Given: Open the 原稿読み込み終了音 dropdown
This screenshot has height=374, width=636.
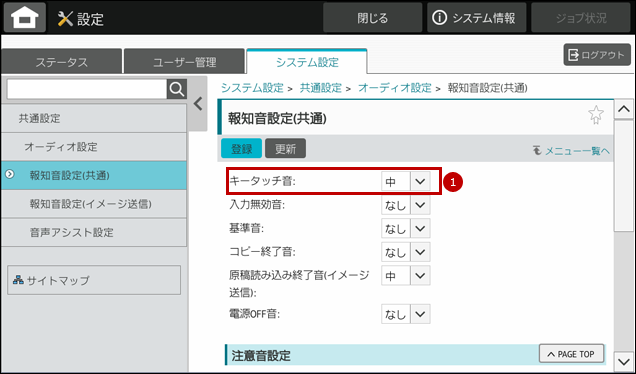Looking at the screenshot, I should coord(406,276).
